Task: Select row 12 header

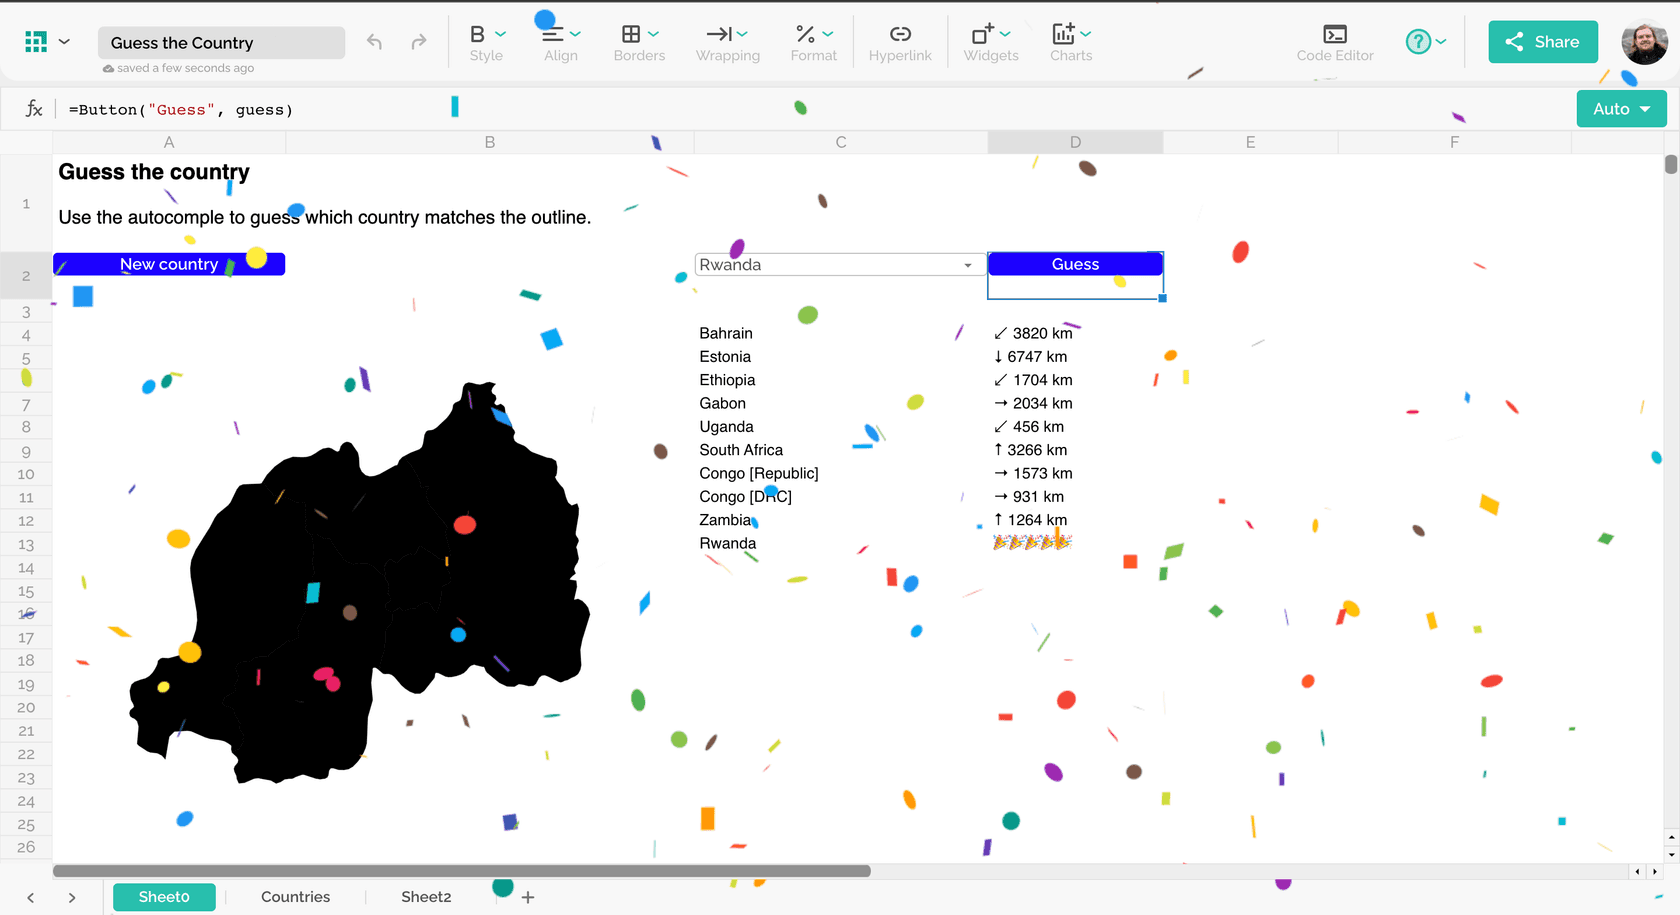Action: point(26,521)
